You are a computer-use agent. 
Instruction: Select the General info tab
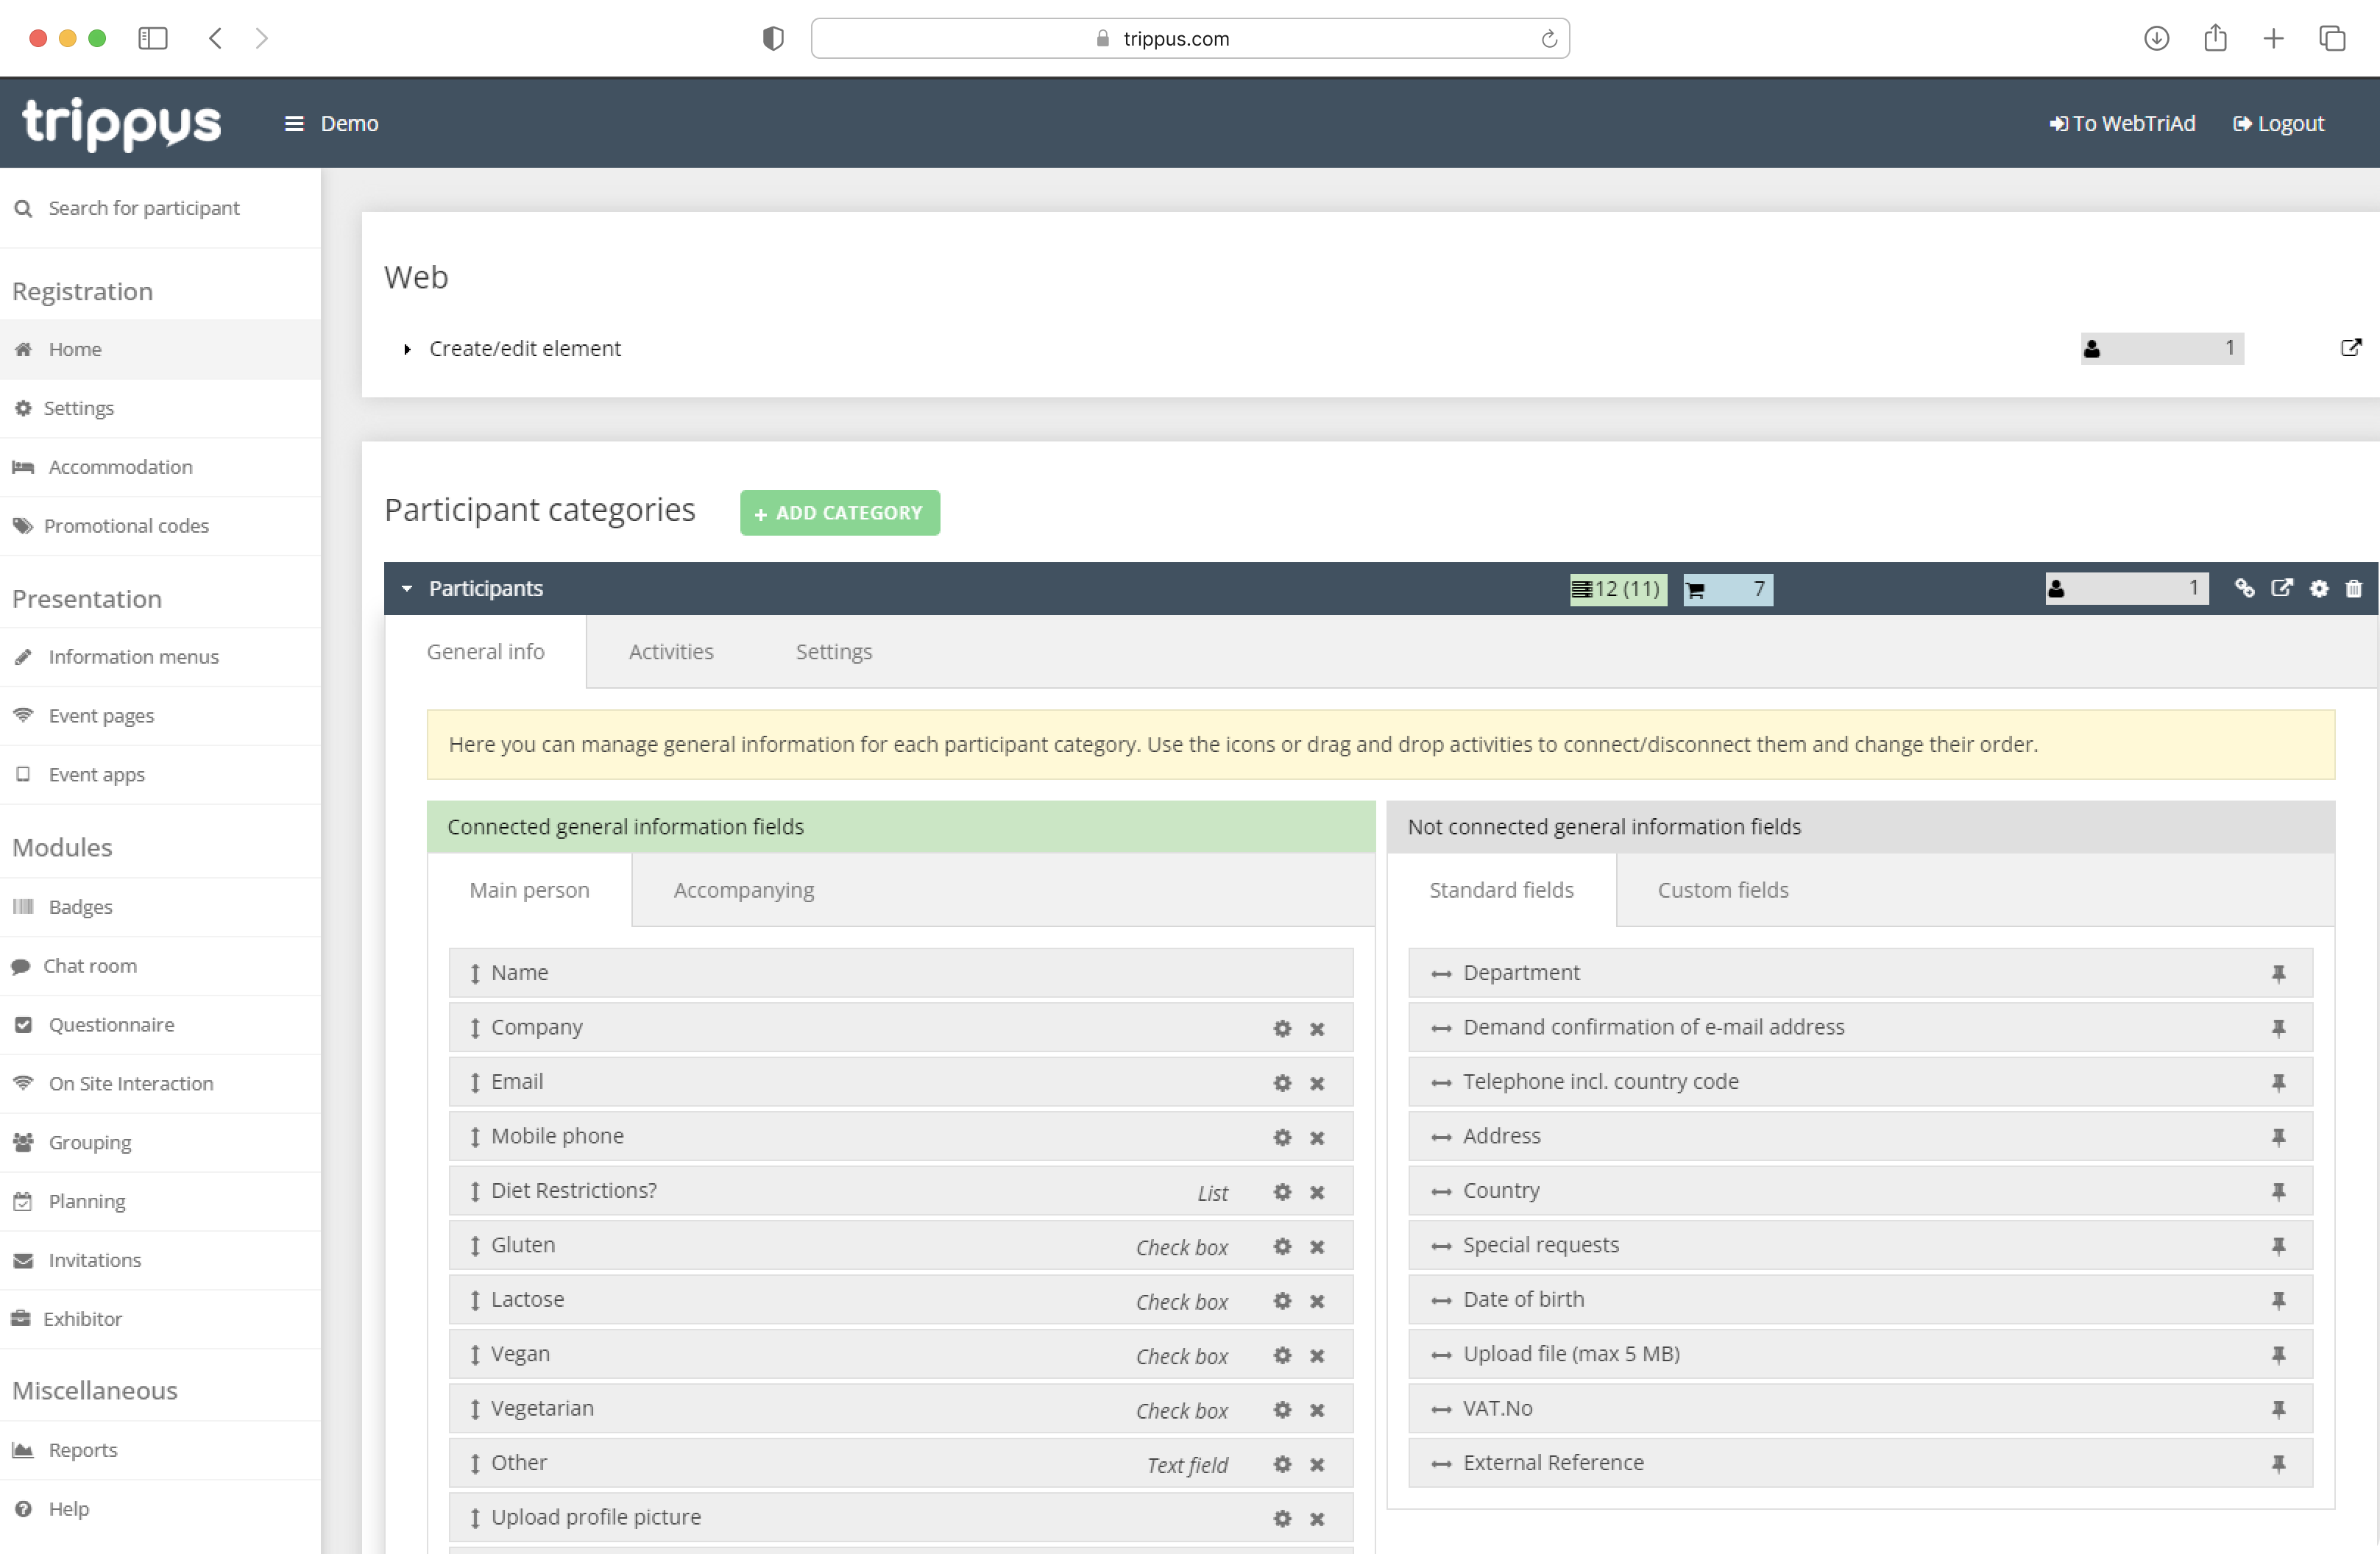coord(485,651)
